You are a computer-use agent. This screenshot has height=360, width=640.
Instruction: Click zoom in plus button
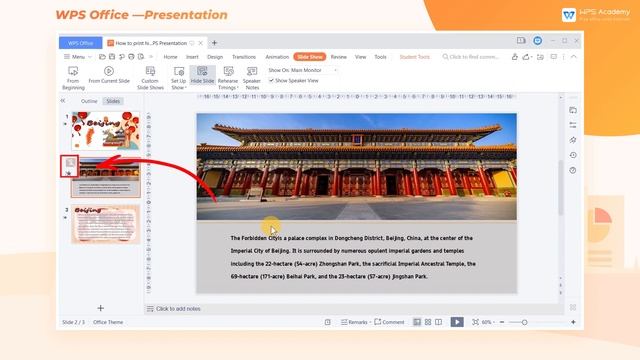point(573,322)
